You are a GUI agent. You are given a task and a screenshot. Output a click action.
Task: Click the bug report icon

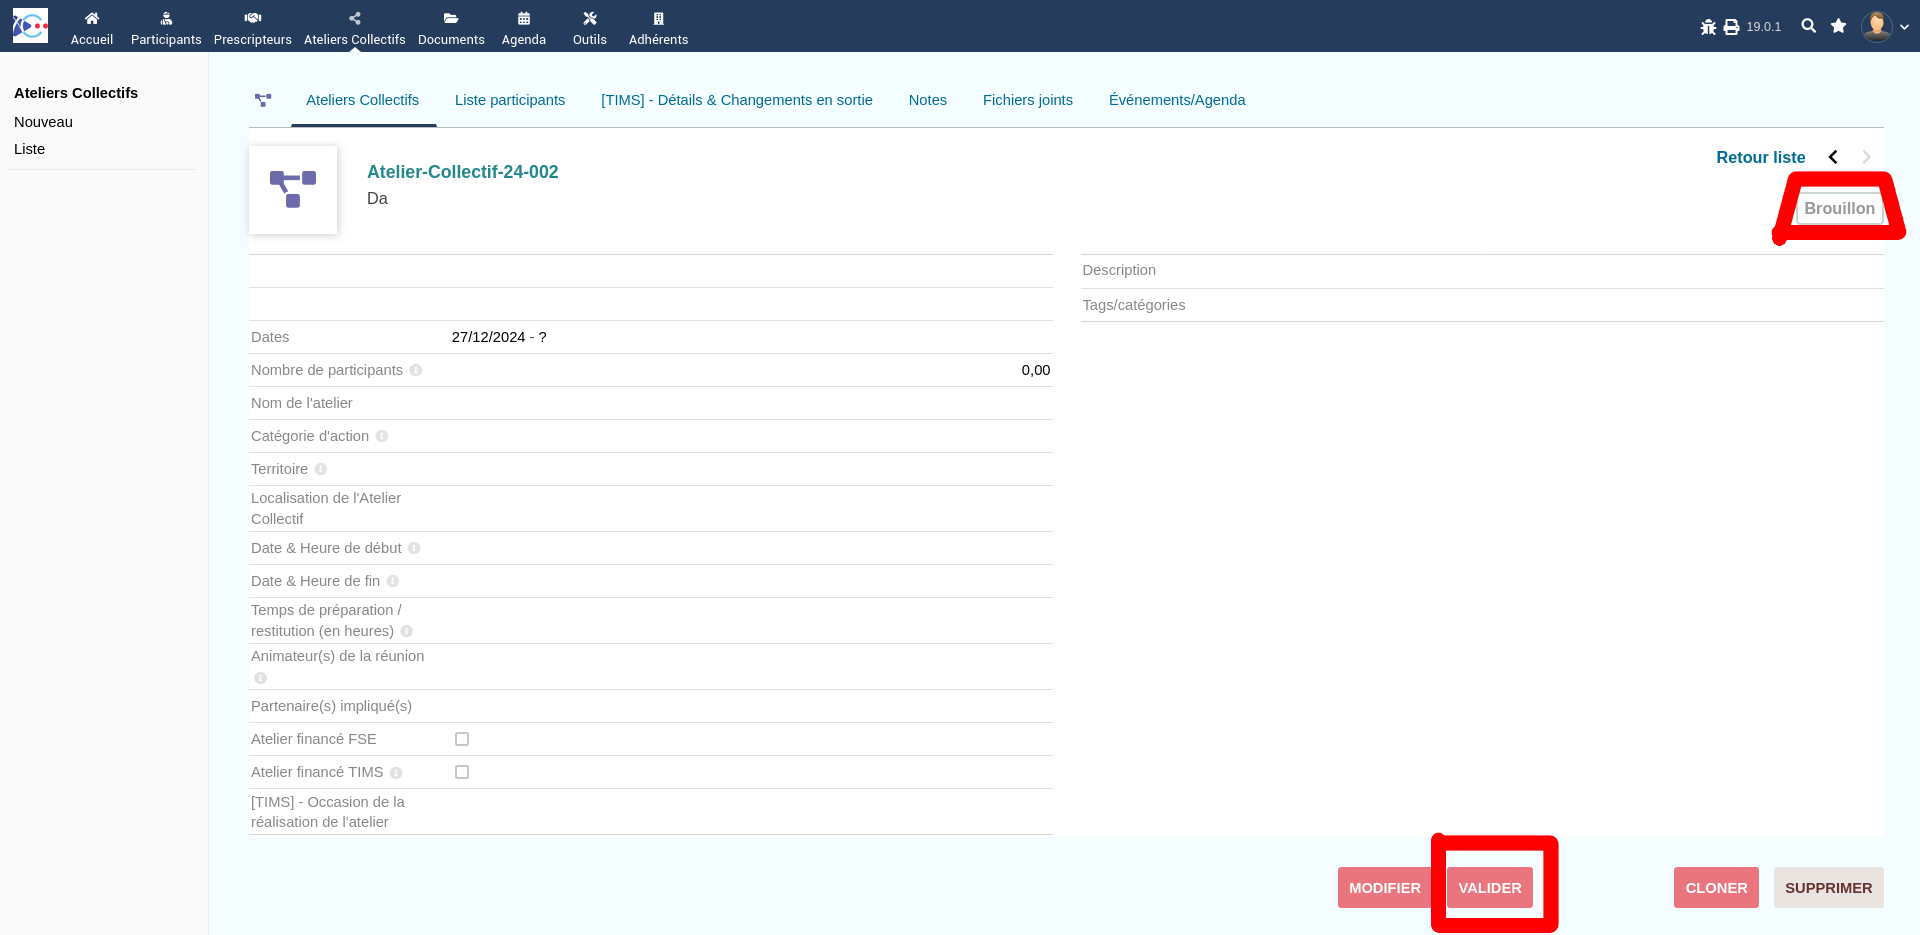[x=1708, y=27]
